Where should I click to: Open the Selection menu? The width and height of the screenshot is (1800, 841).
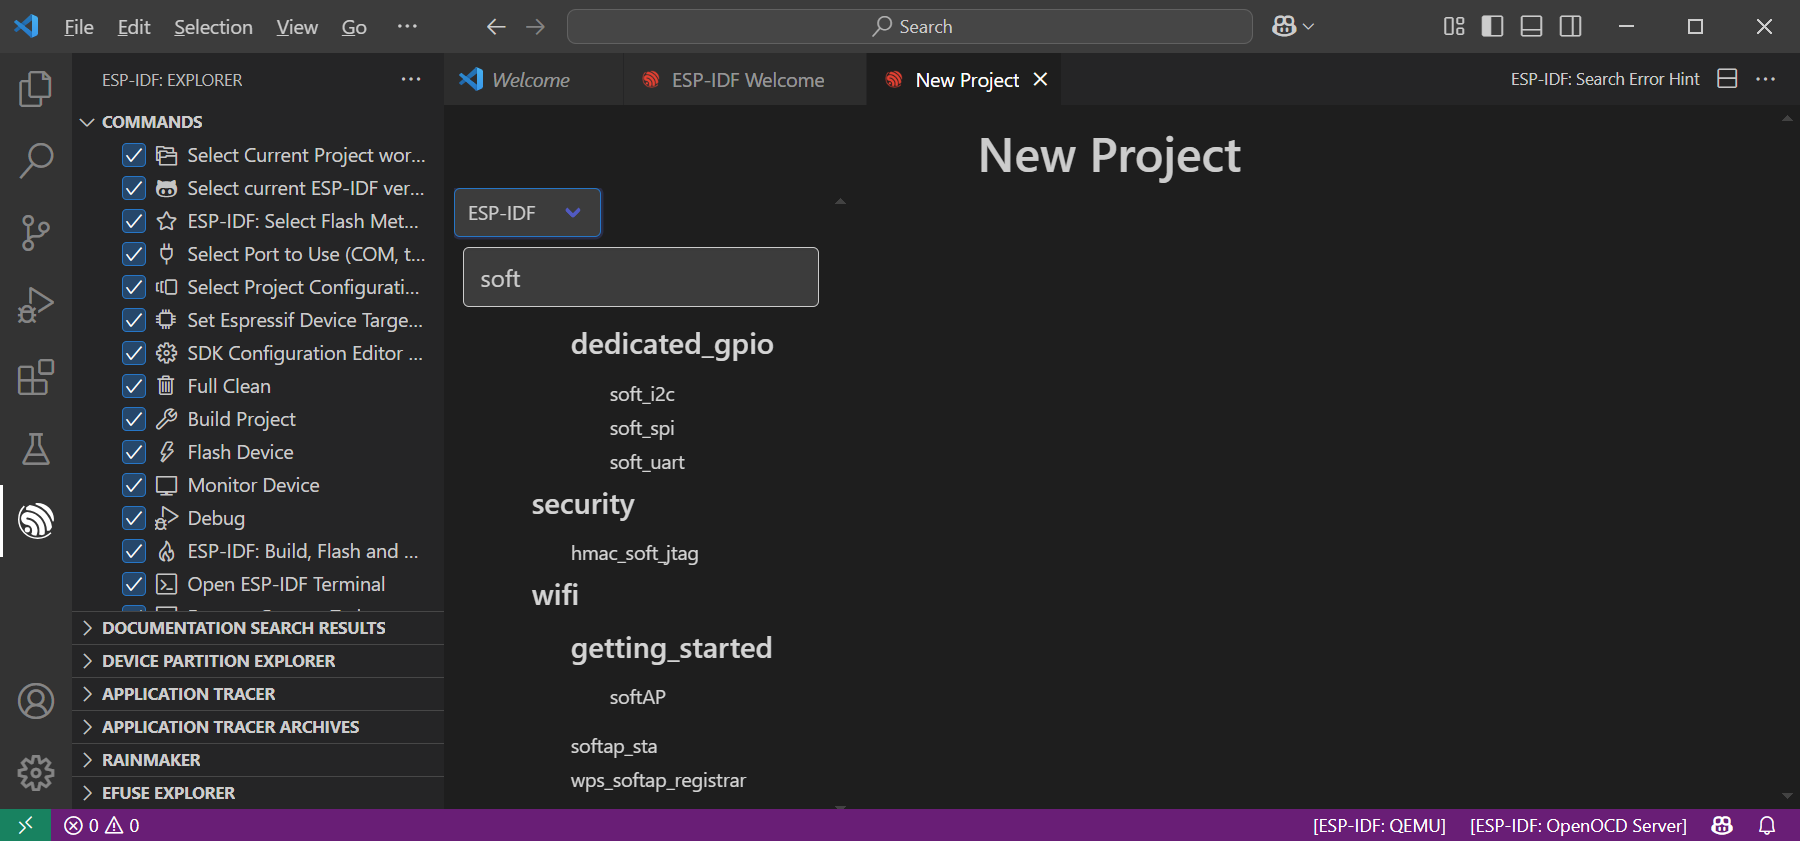pyautogui.click(x=213, y=27)
